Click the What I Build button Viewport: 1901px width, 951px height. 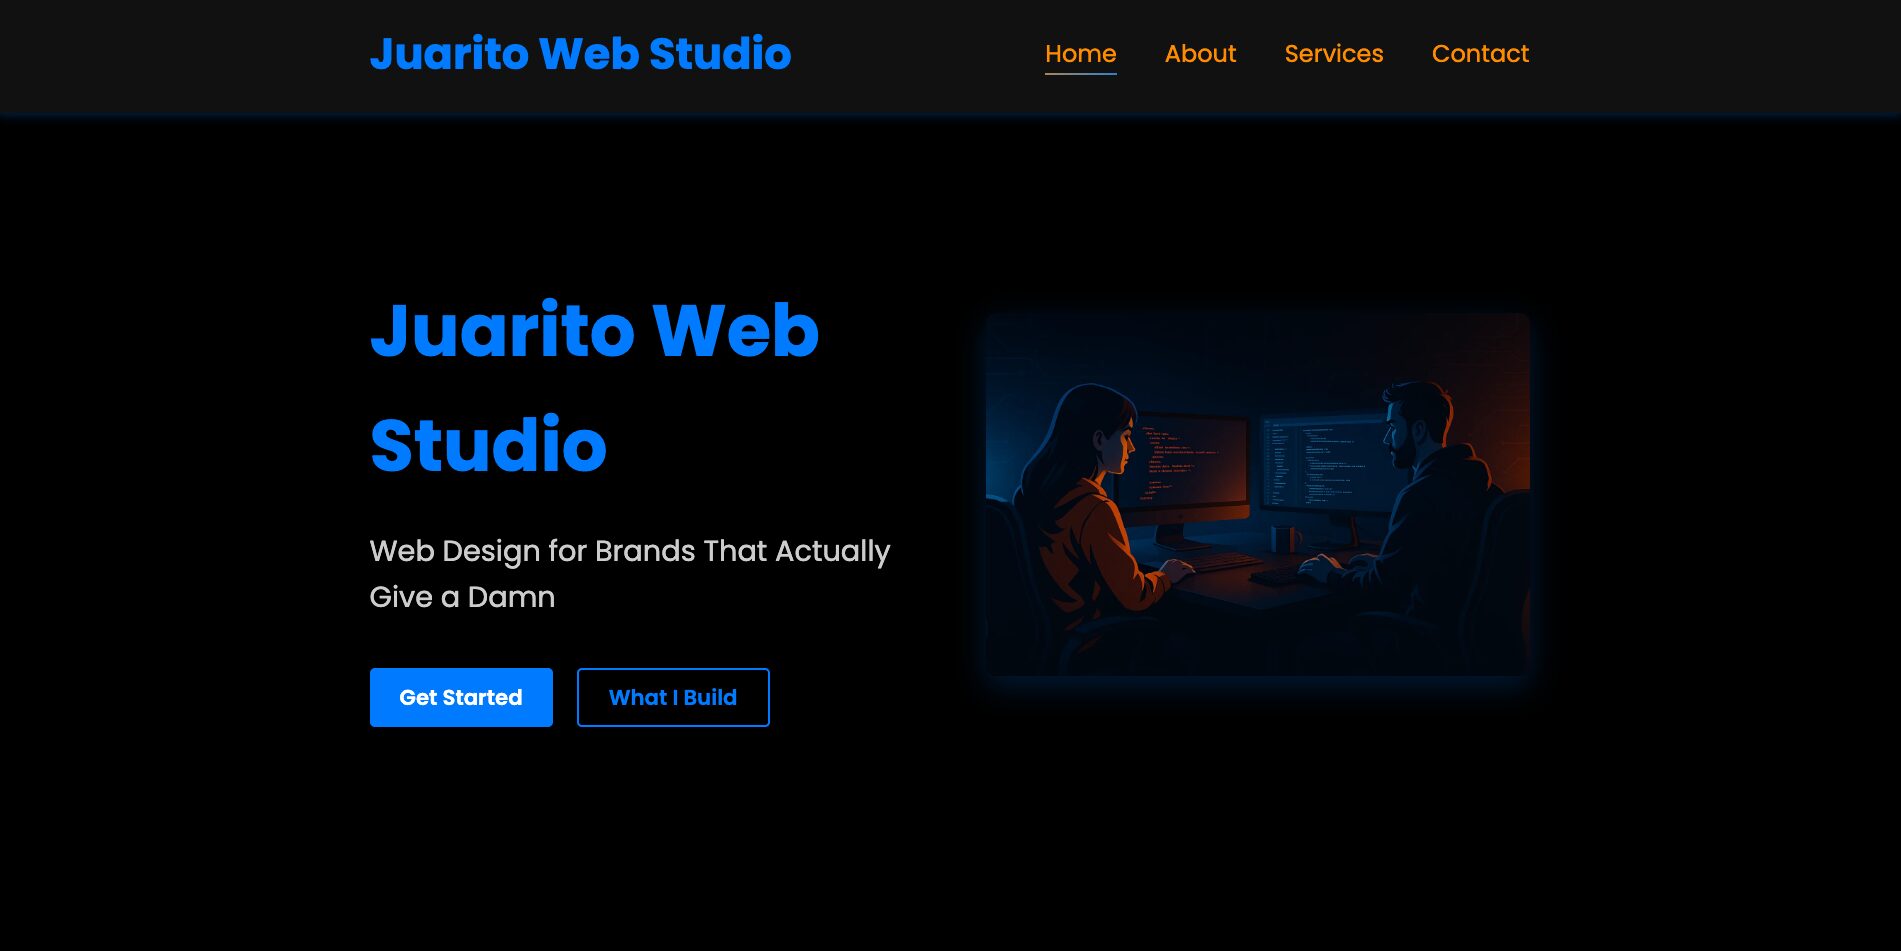pos(673,698)
